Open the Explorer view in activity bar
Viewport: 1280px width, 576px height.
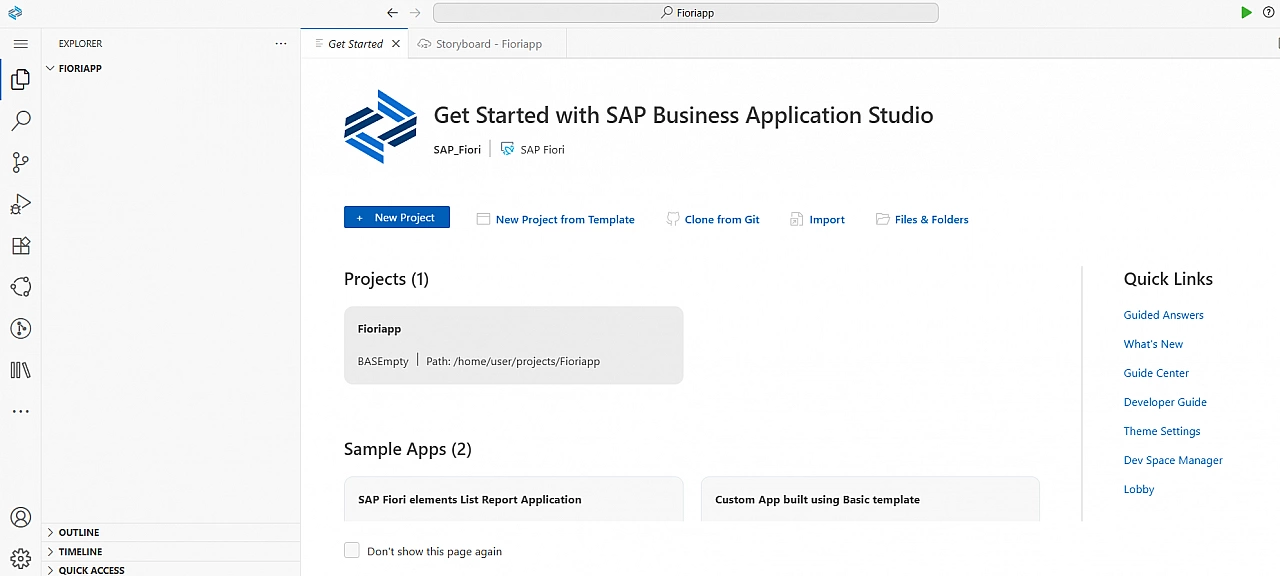pyautogui.click(x=20, y=80)
